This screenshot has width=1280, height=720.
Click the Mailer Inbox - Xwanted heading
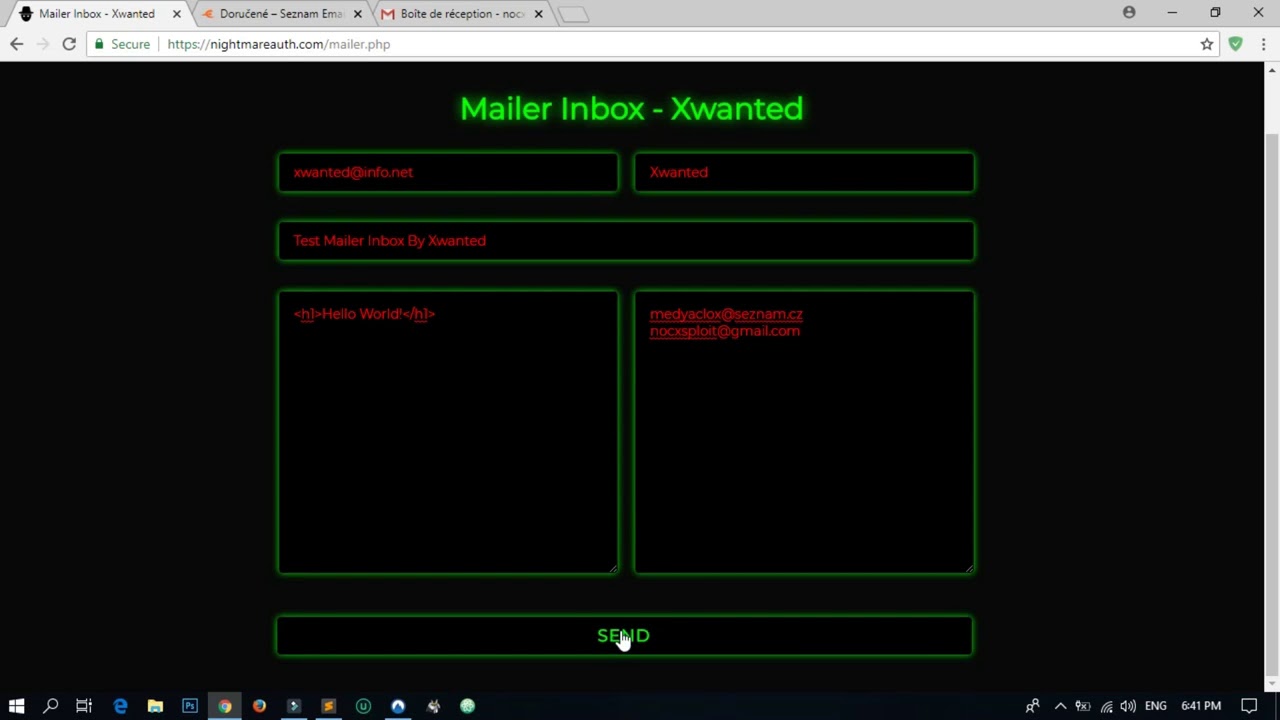(x=631, y=109)
